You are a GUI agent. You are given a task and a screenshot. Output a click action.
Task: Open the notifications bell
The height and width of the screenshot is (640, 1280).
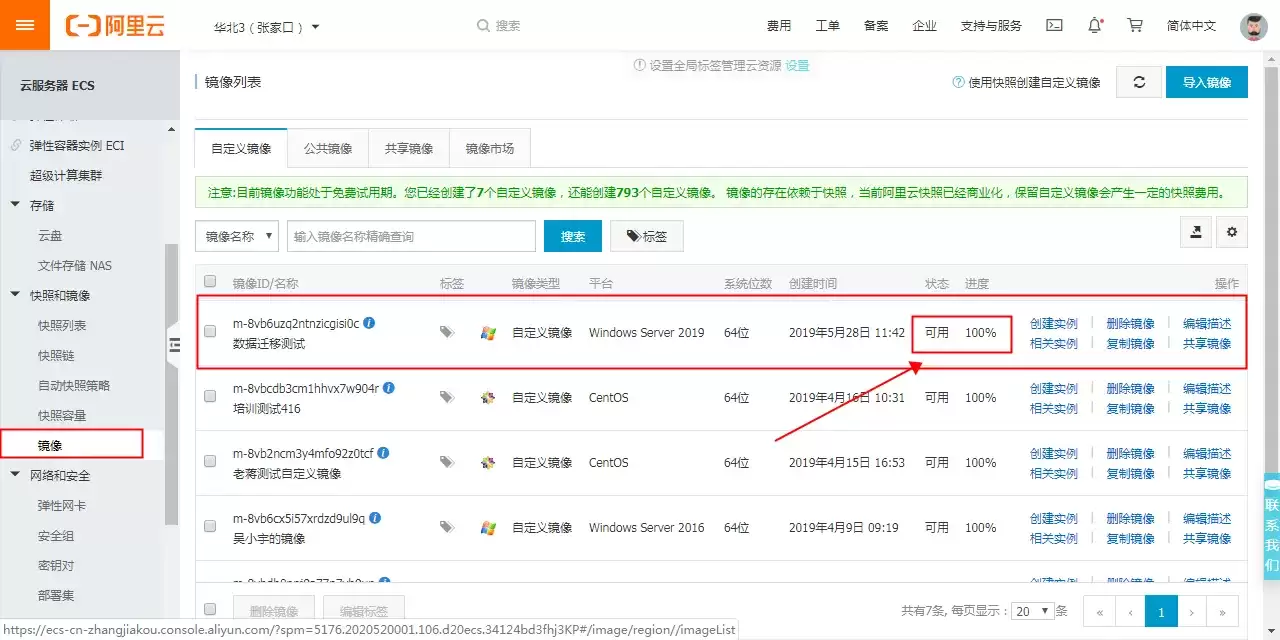tap(1095, 25)
